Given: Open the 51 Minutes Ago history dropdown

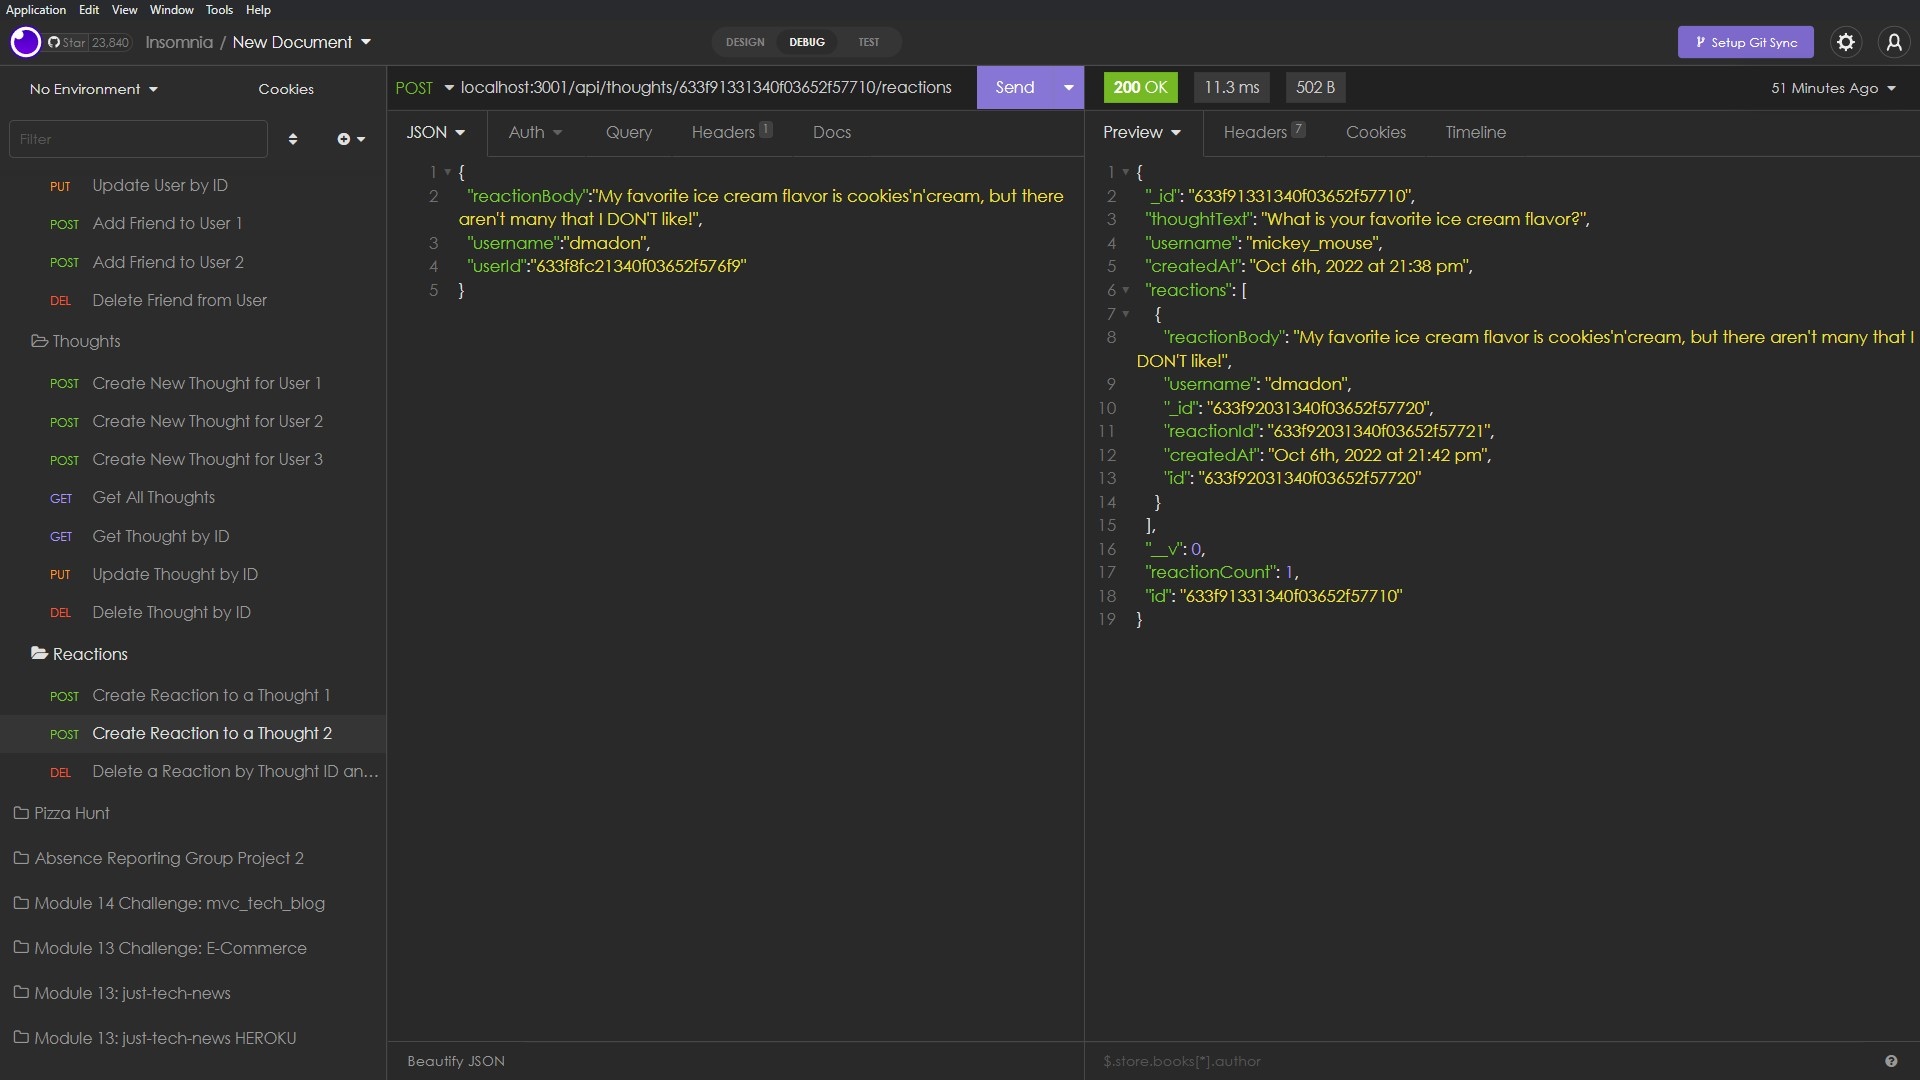Looking at the screenshot, I should [1833, 88].
